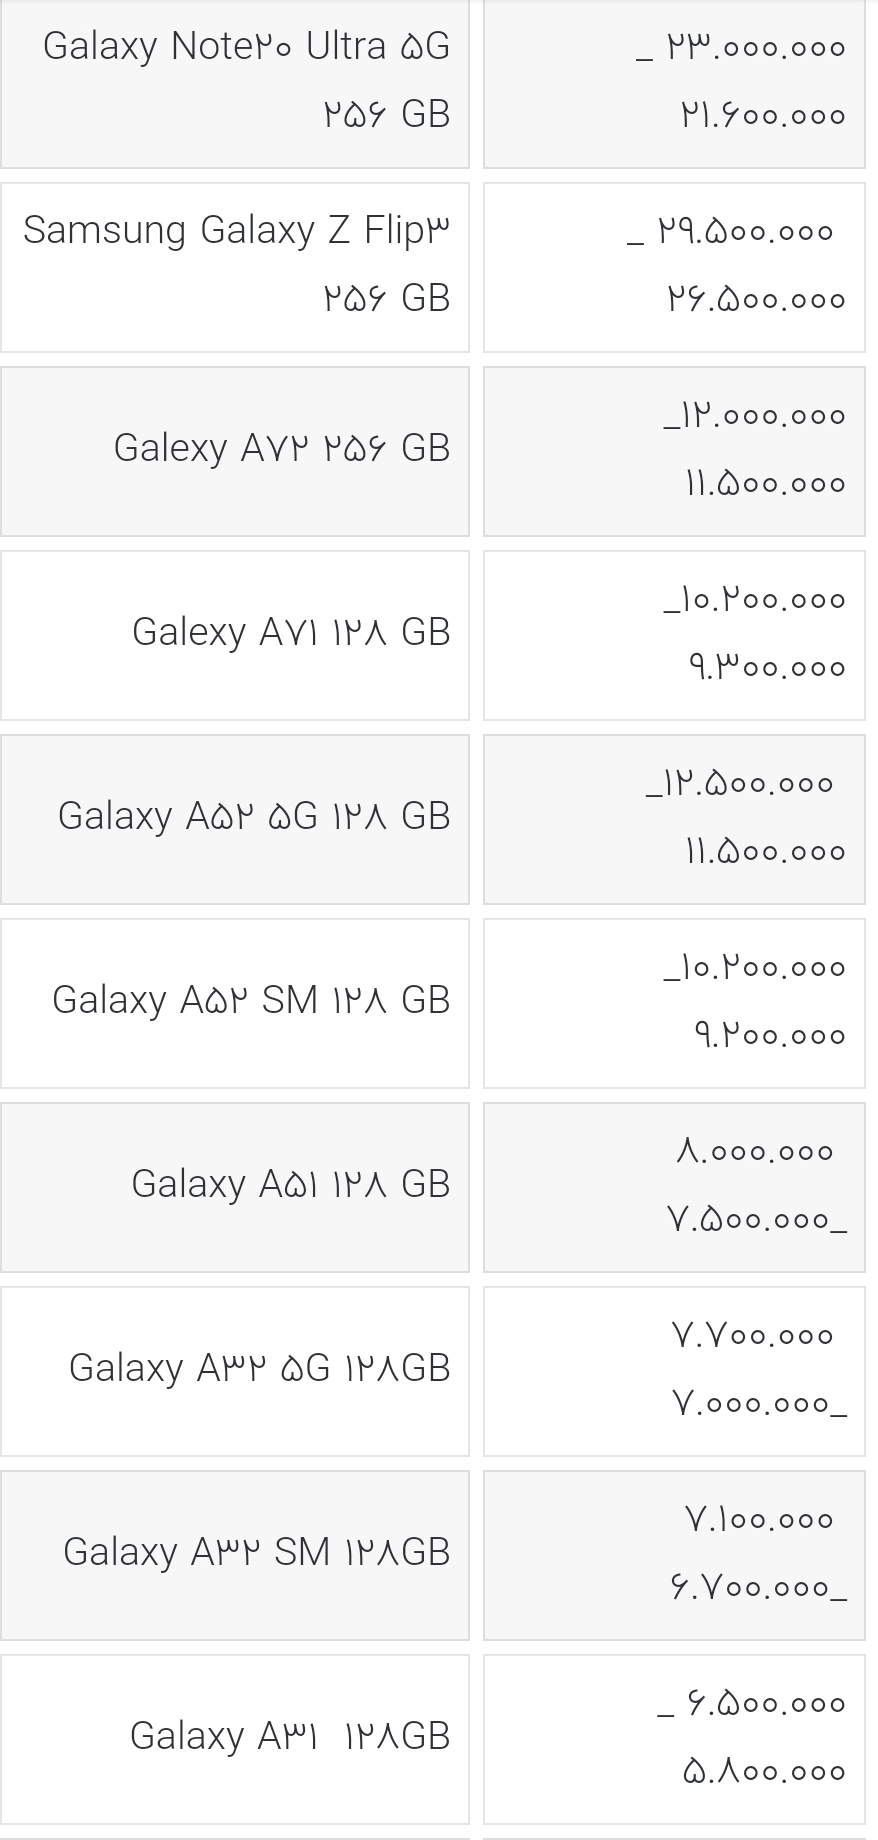Tap the Galaxy A52 SM 128 GB cell

pos(235,1002)
